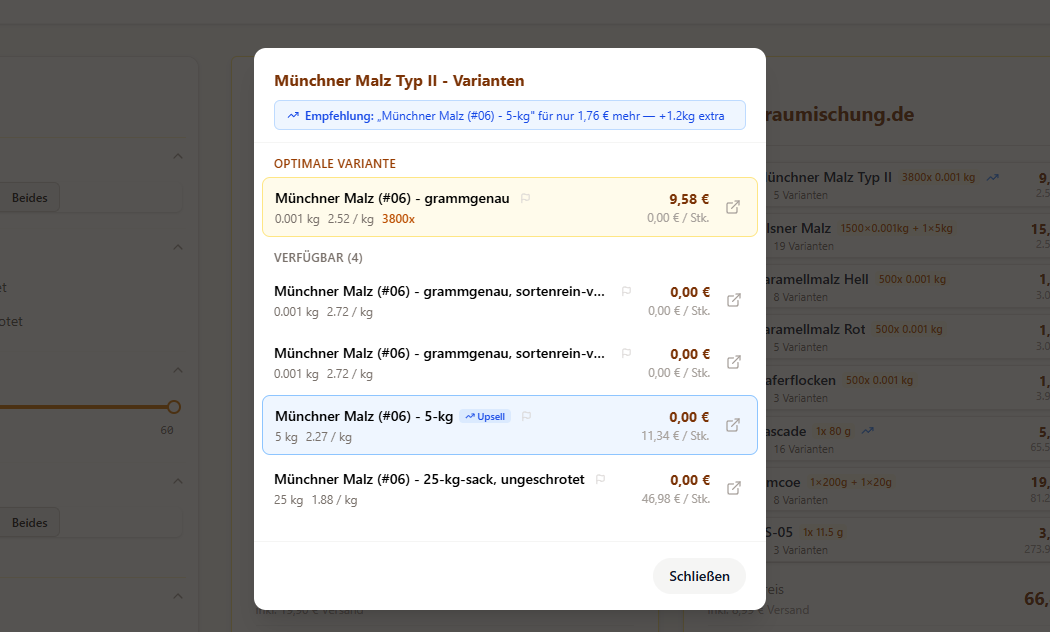
Task: Toggle the lower Beides filter option
Action: click(x=30, y=522)
